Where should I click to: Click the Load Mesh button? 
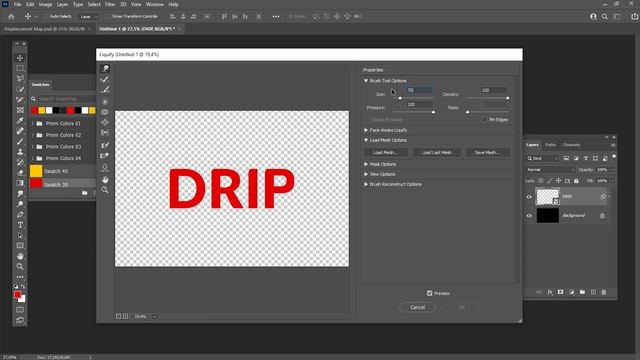point(386,153)
